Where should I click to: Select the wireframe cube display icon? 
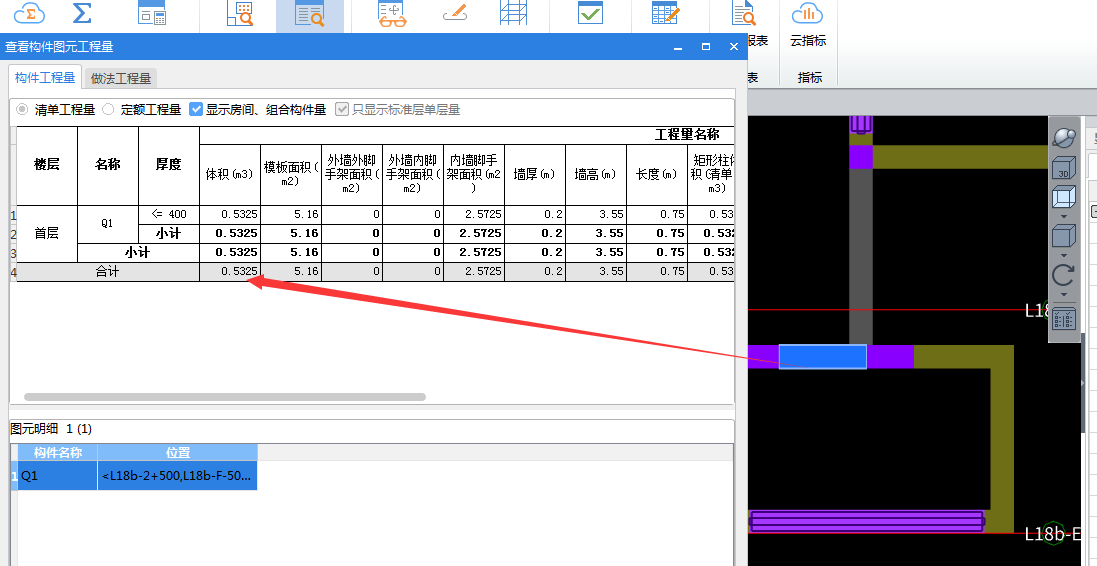pos(1063,198)
